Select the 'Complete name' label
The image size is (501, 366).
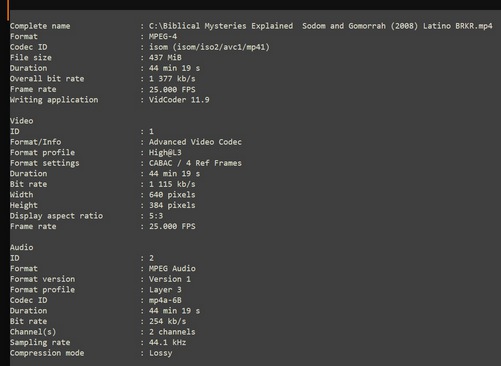coord(40,26)
